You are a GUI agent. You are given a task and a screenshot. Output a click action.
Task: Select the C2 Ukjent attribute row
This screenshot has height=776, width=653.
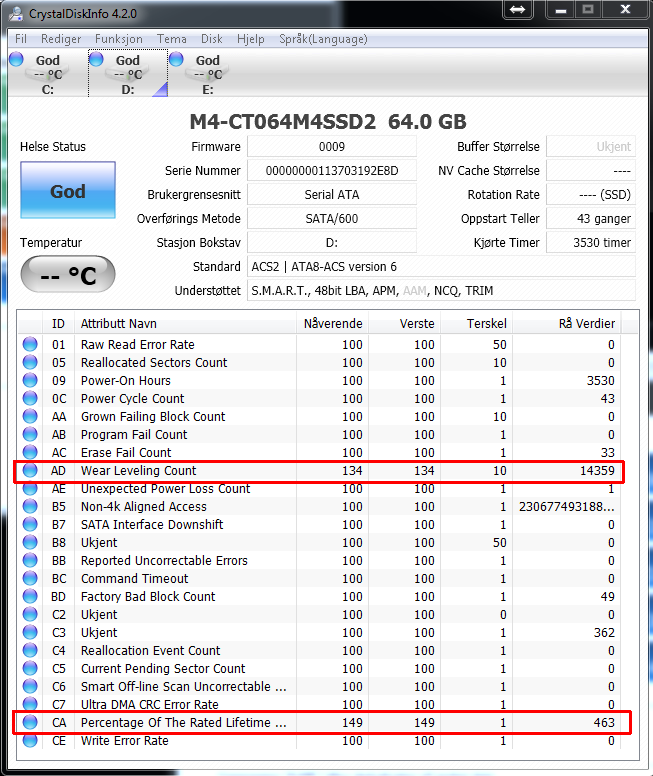320,614
